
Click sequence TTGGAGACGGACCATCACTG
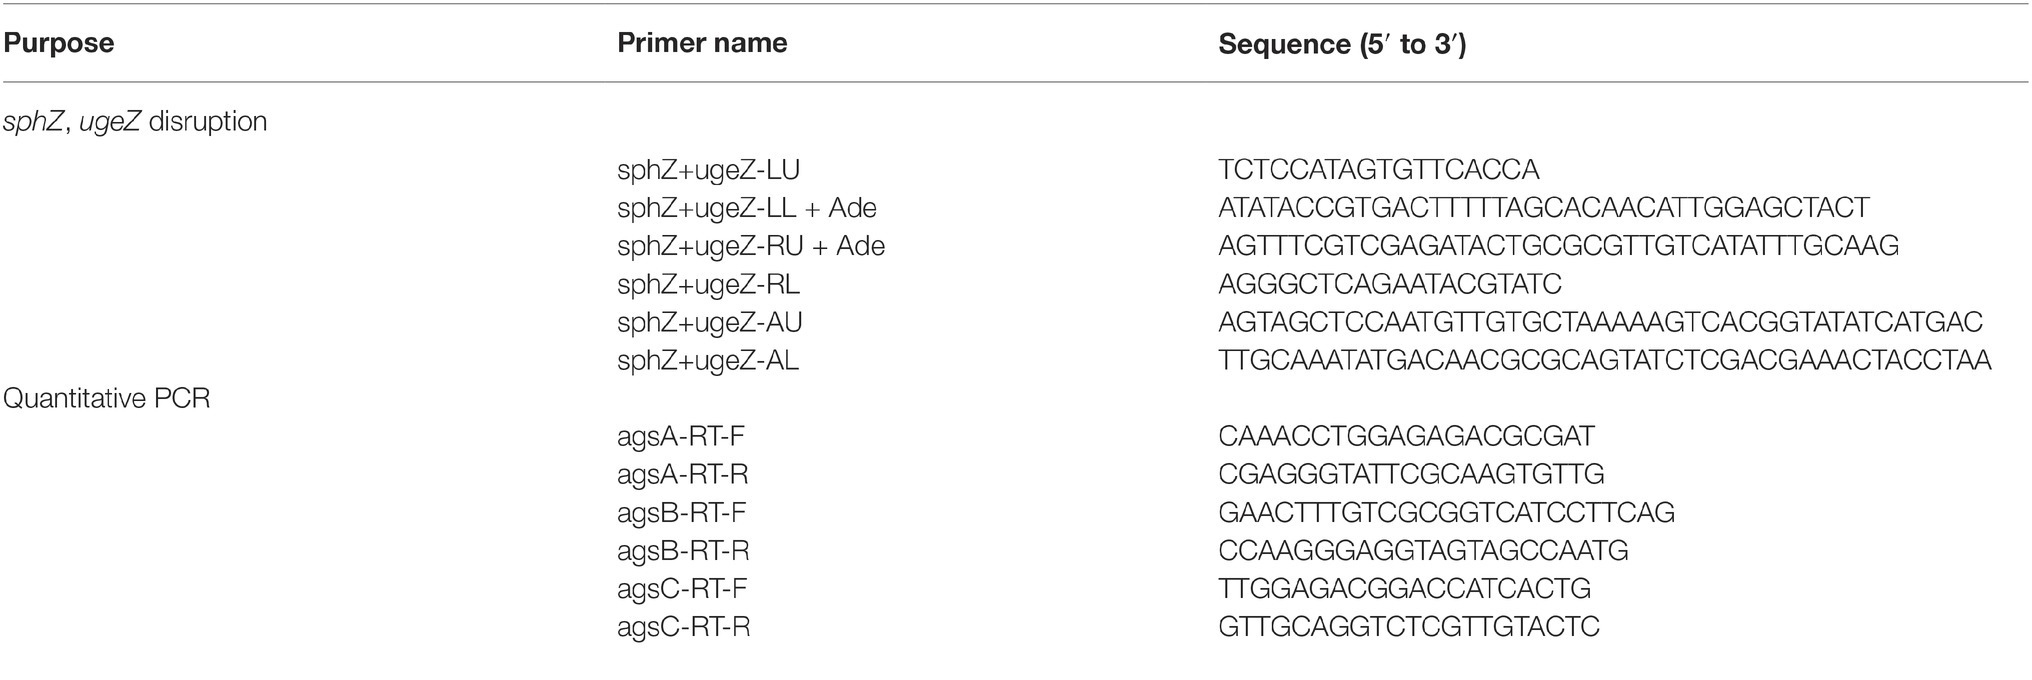[1405, 589]
